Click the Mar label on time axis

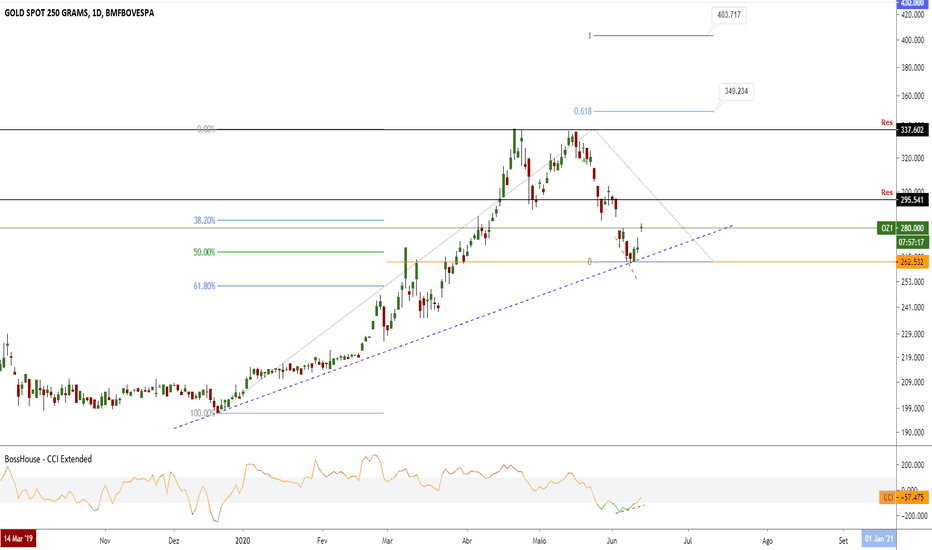click(388, 540)
